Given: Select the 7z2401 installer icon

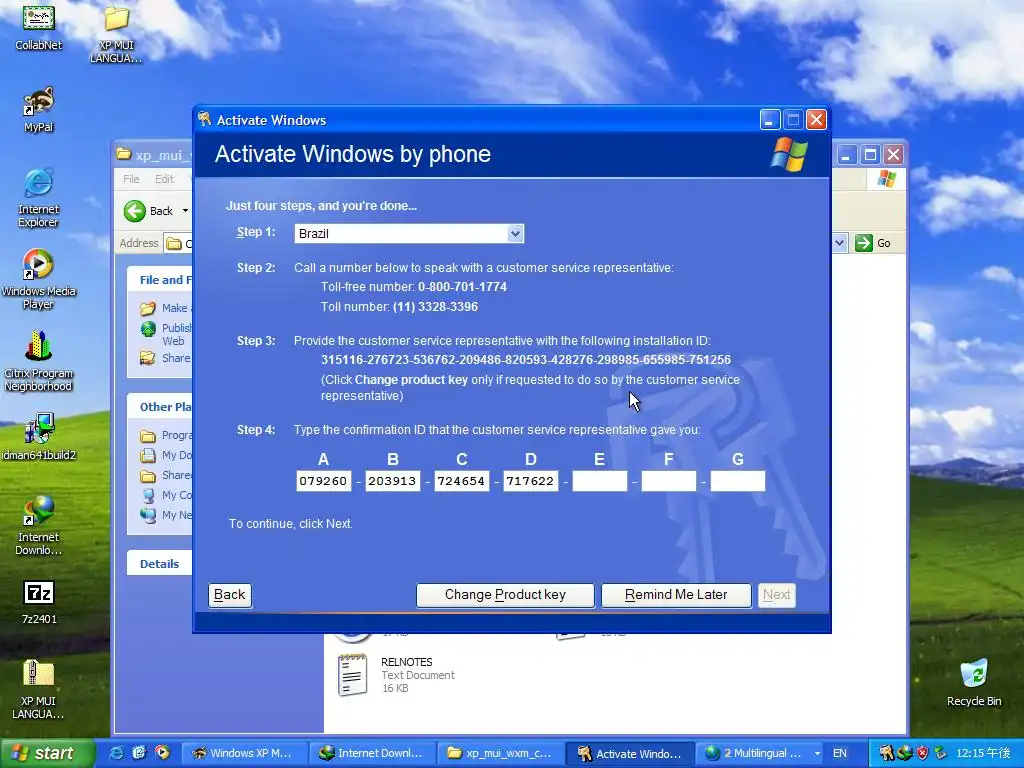Looking at the screenshot, I should point(39,602).
